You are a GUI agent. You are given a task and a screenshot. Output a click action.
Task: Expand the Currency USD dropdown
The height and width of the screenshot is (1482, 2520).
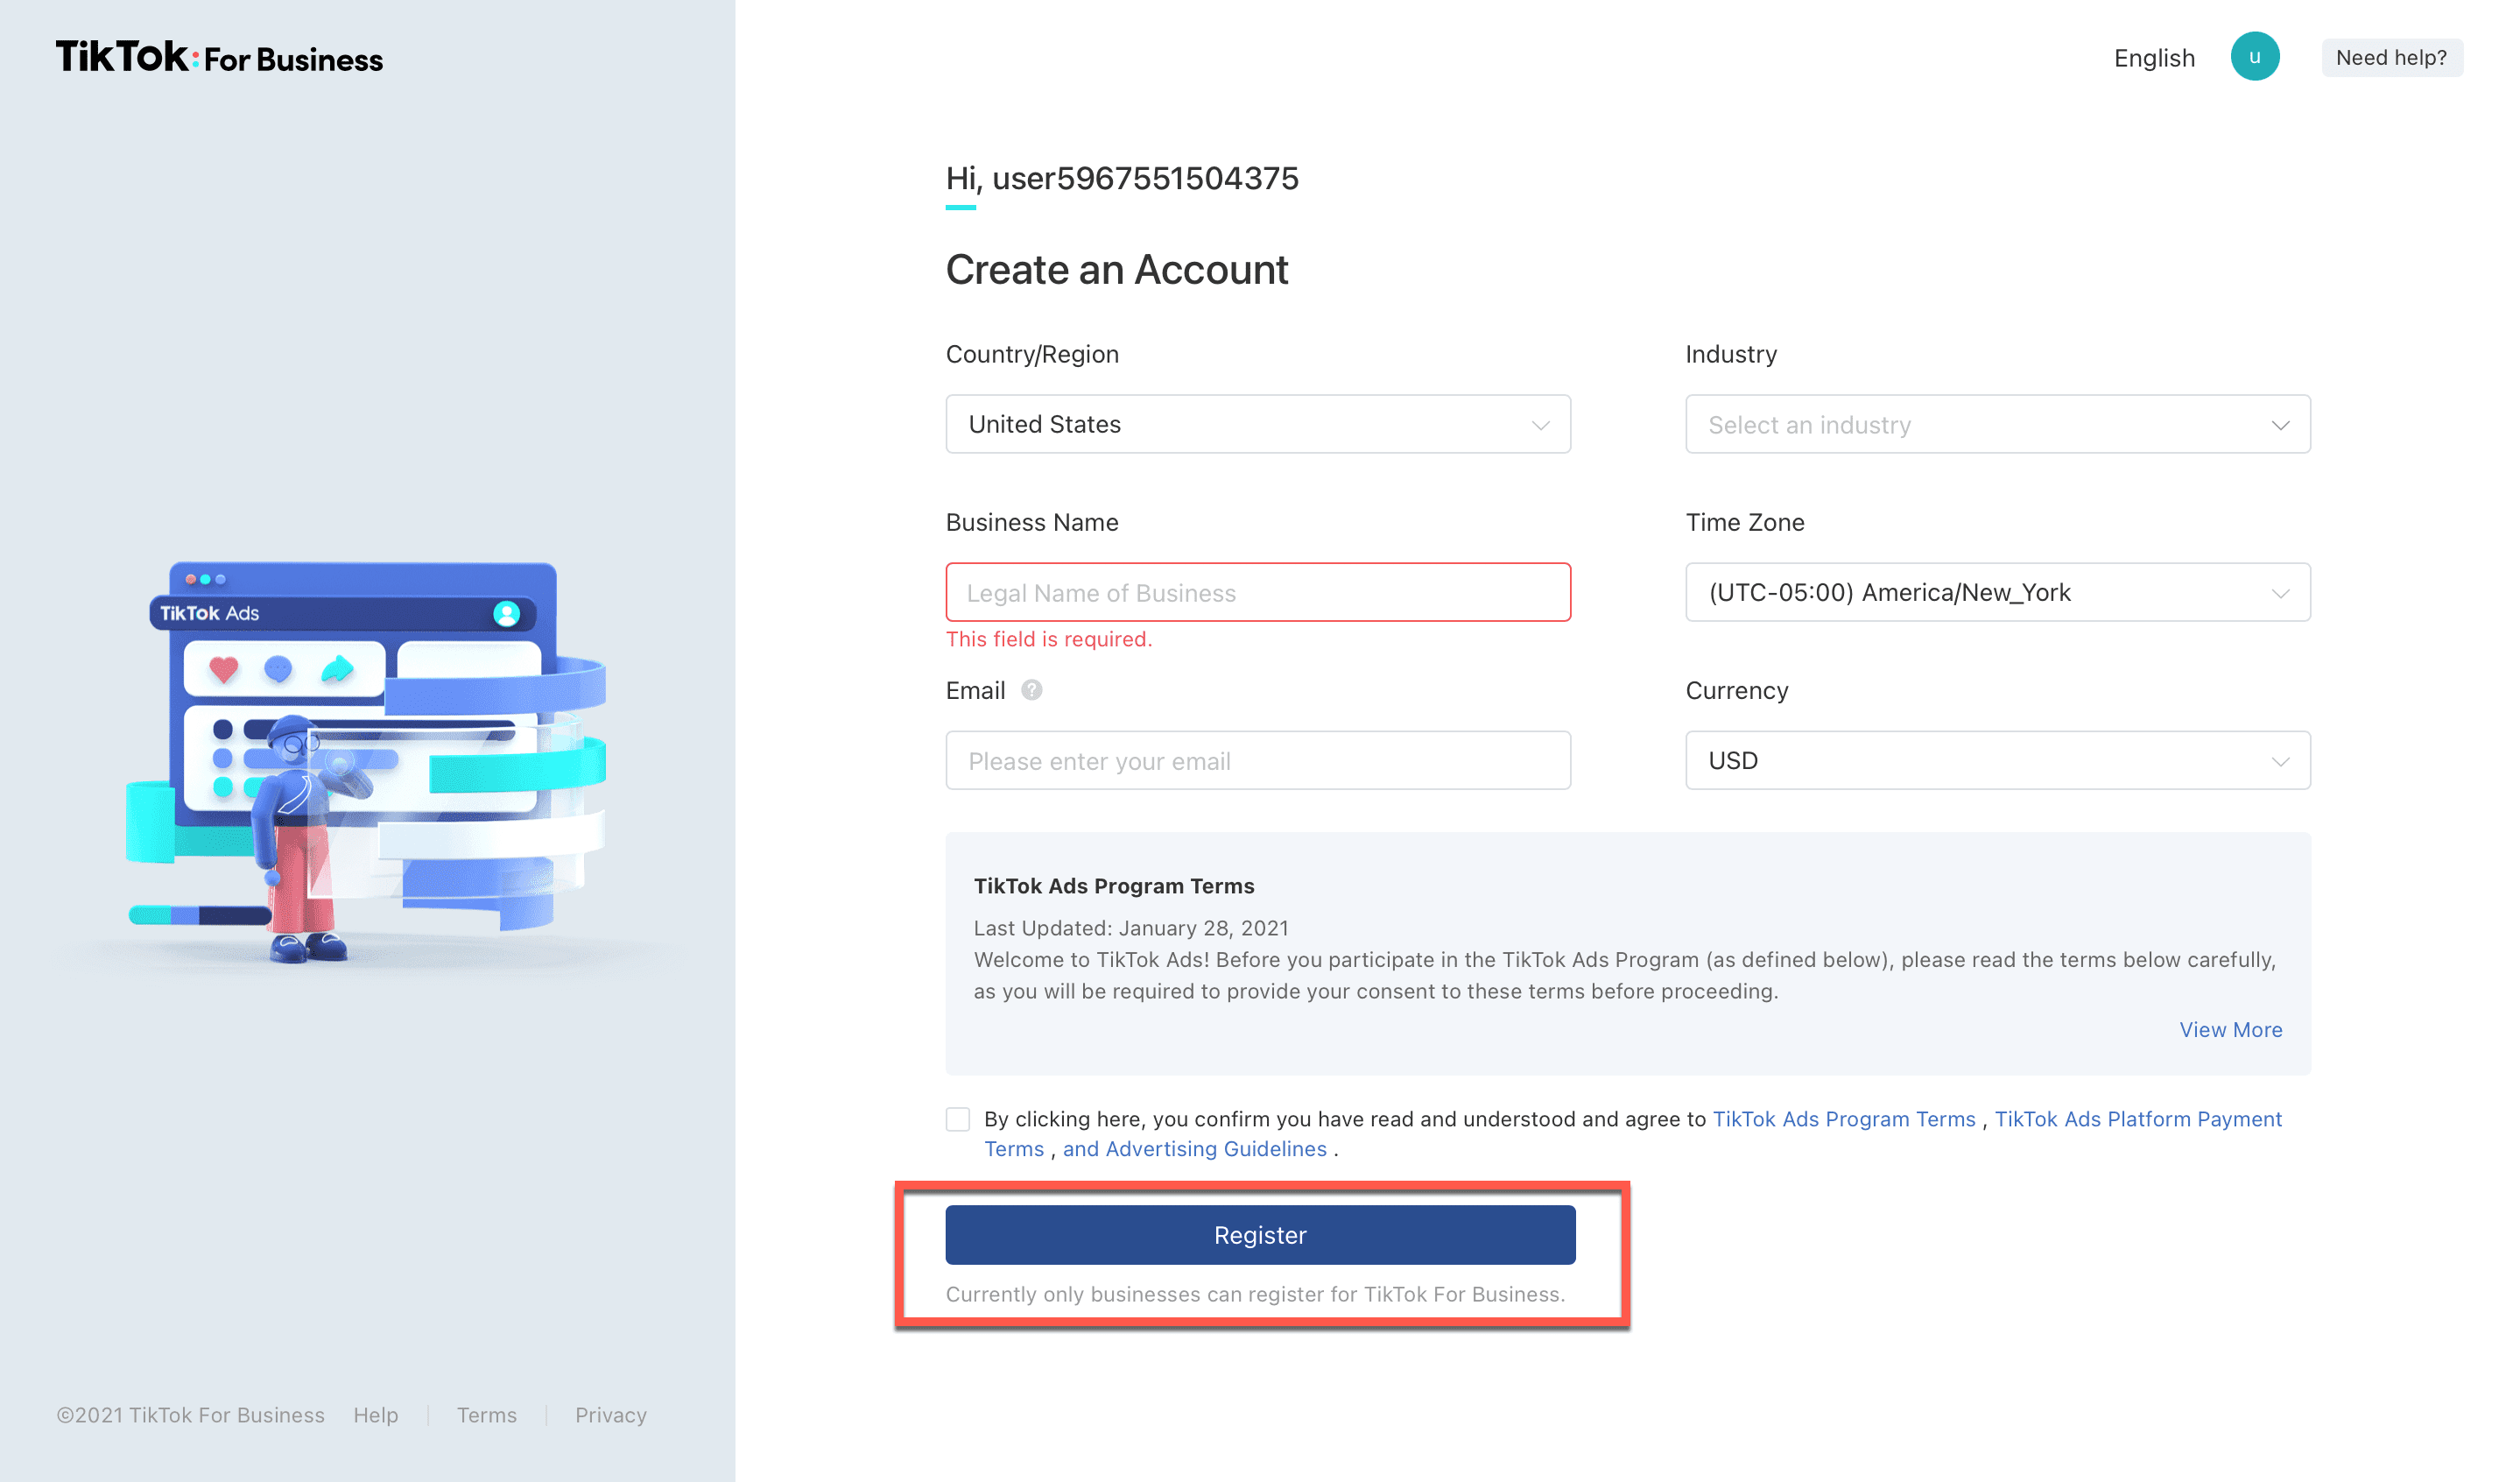1997,760
